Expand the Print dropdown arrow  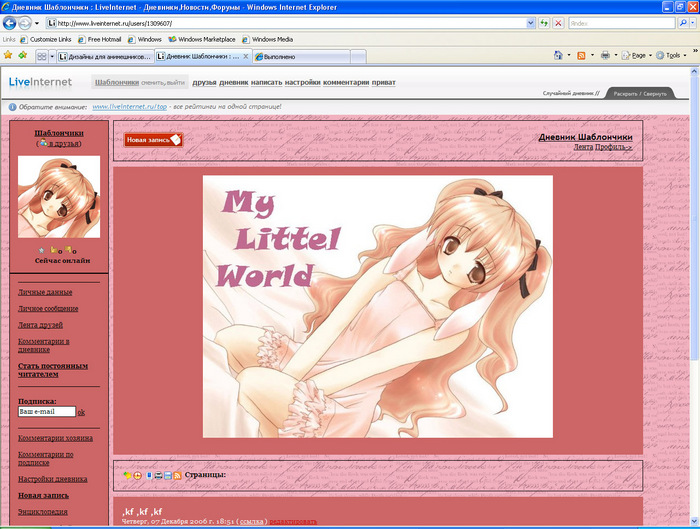pyautogui.click(x=616, y=55)
